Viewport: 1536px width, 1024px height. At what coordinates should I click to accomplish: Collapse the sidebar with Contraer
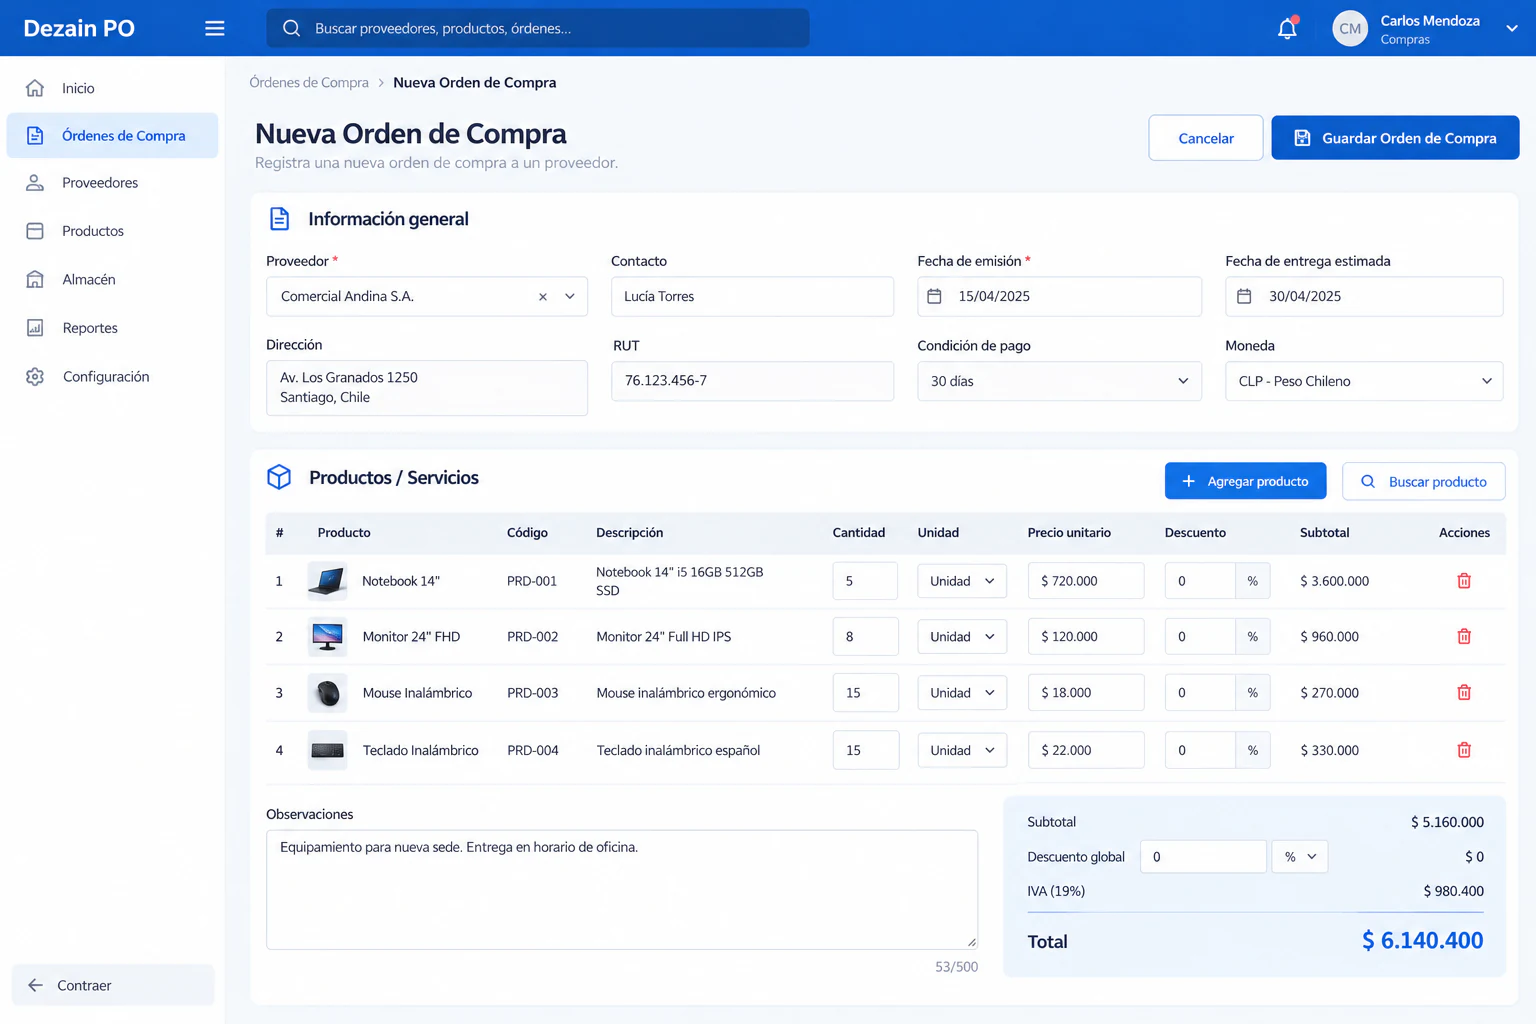click(112, 985)
